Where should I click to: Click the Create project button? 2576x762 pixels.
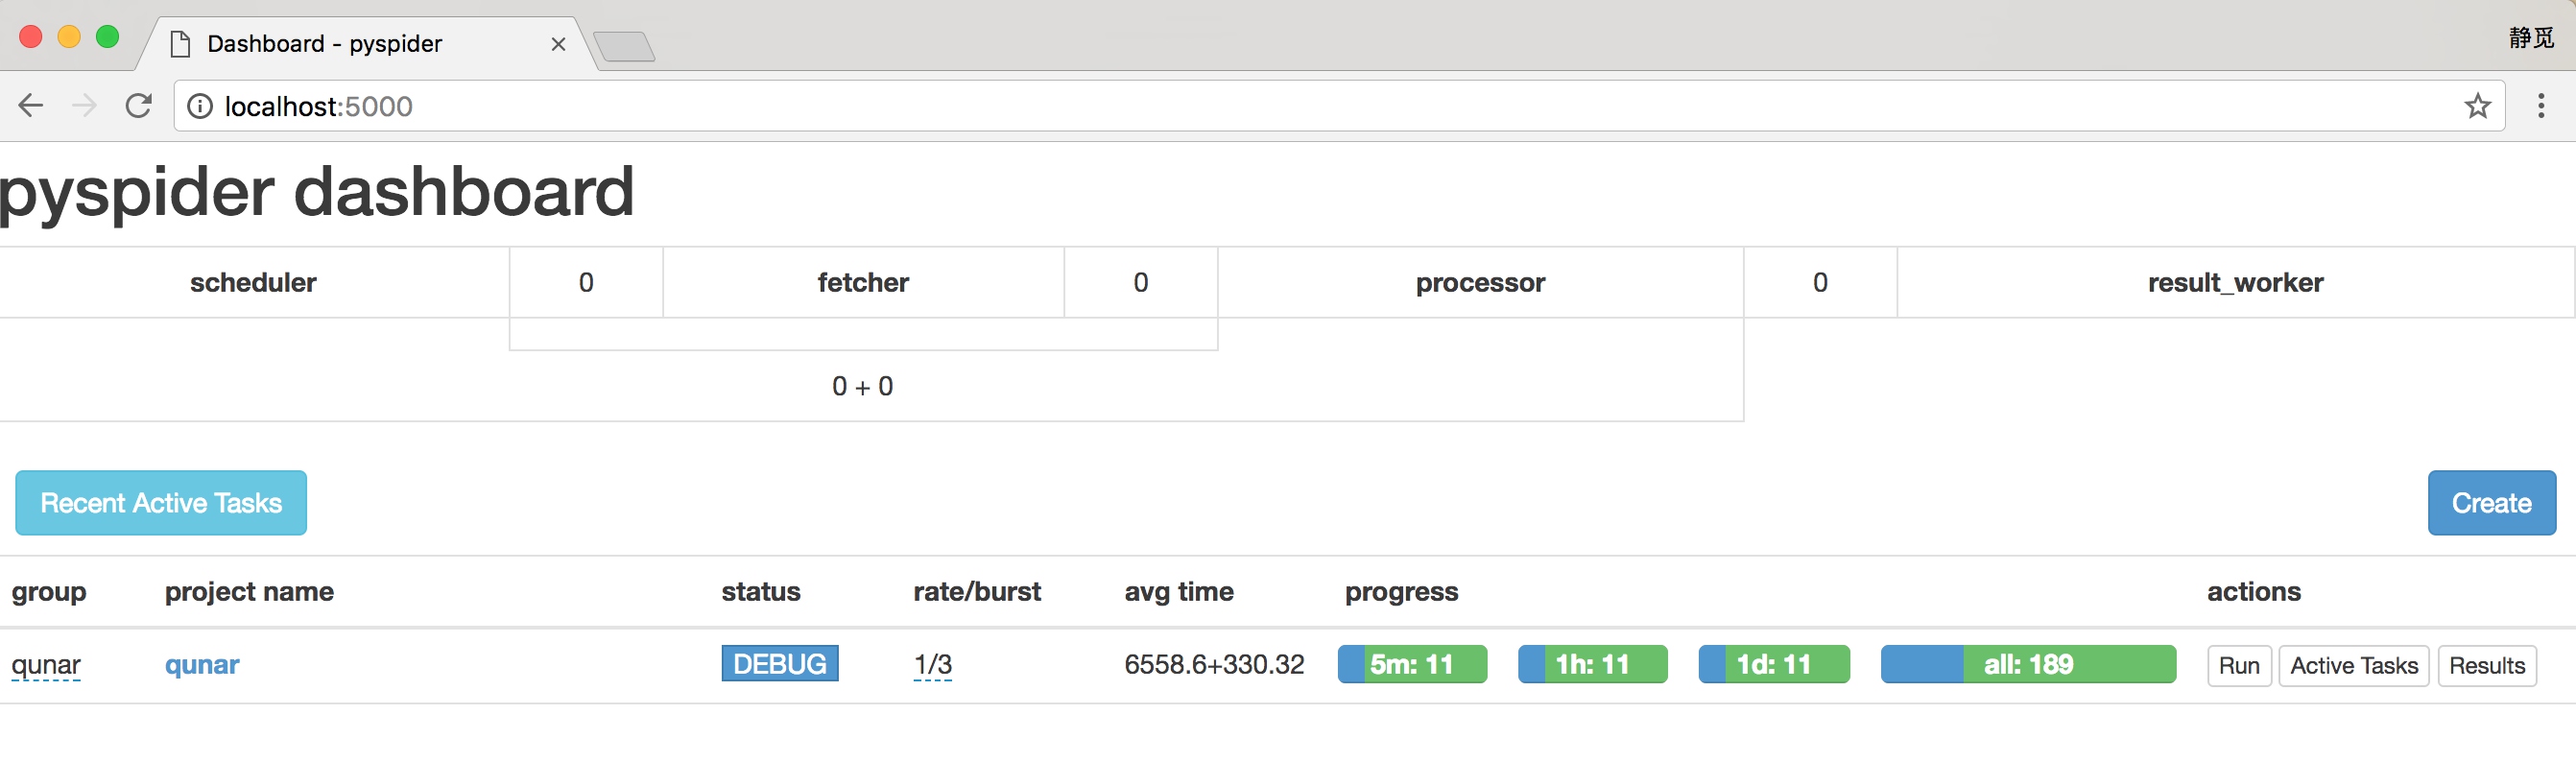(x=2491, y=503)
